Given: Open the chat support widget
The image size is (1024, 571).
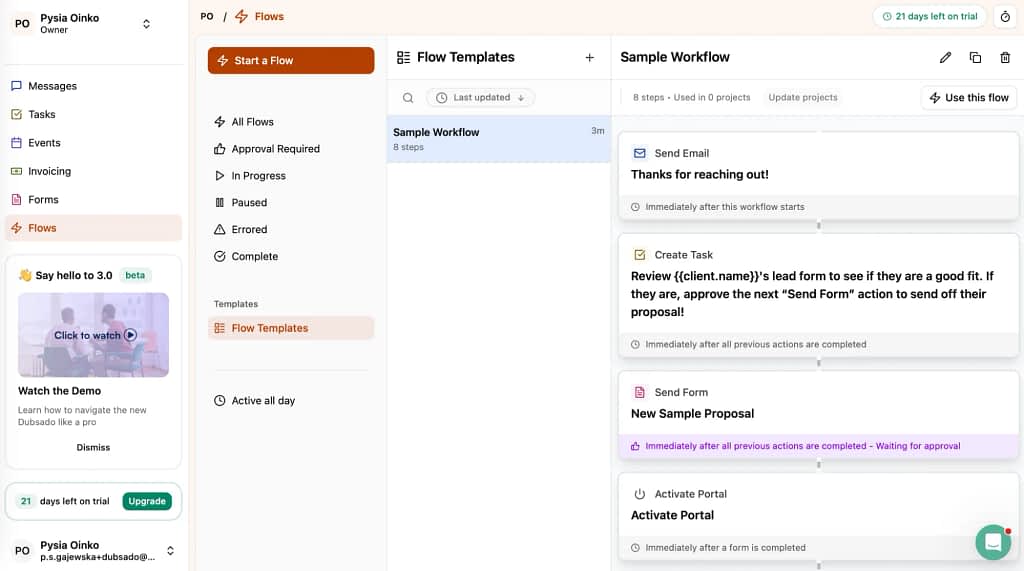Looking at the screenshot, I should tap(993, 542).
